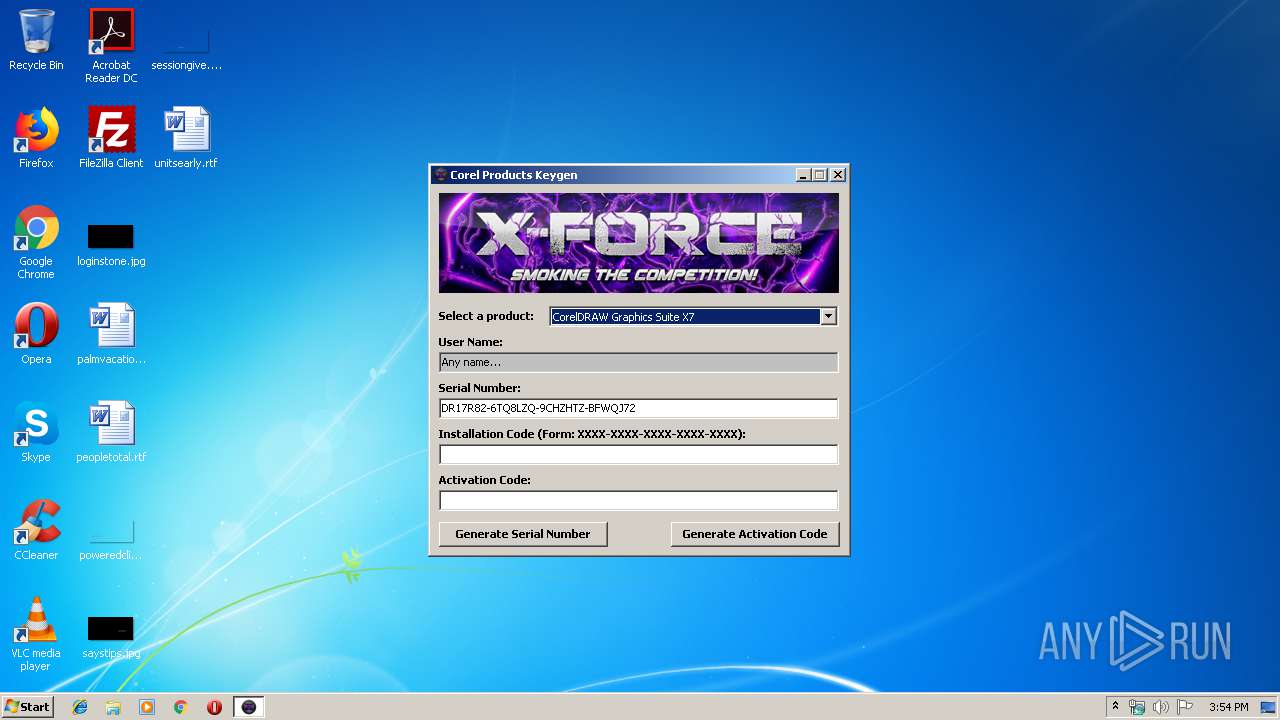Select saystips.jpg image file

pyautogui.click(x=111, y=636)
